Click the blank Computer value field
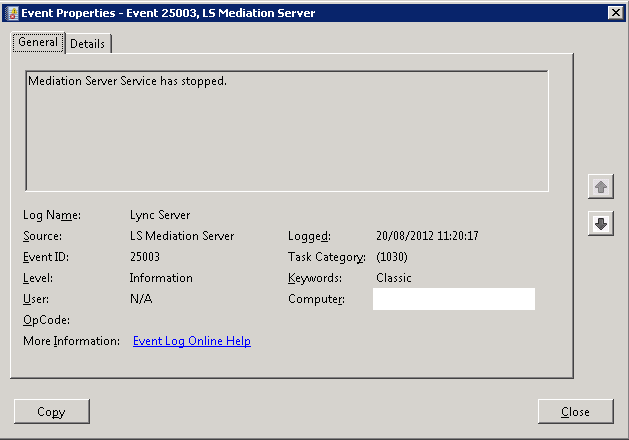Viewport: 629px width, 440px height. (454, 299)
